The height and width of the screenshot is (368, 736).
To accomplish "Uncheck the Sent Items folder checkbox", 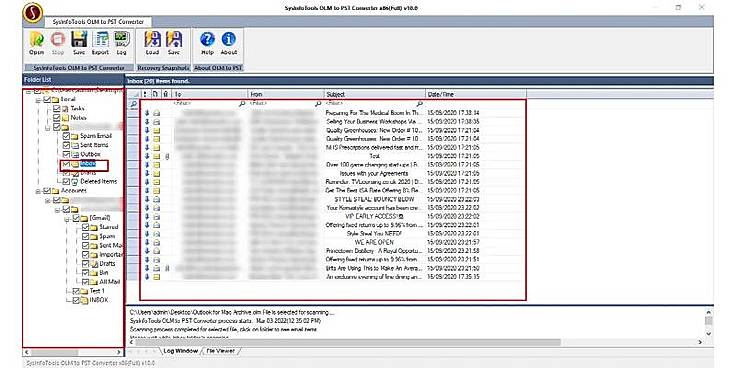I will (x=66, y=145).
